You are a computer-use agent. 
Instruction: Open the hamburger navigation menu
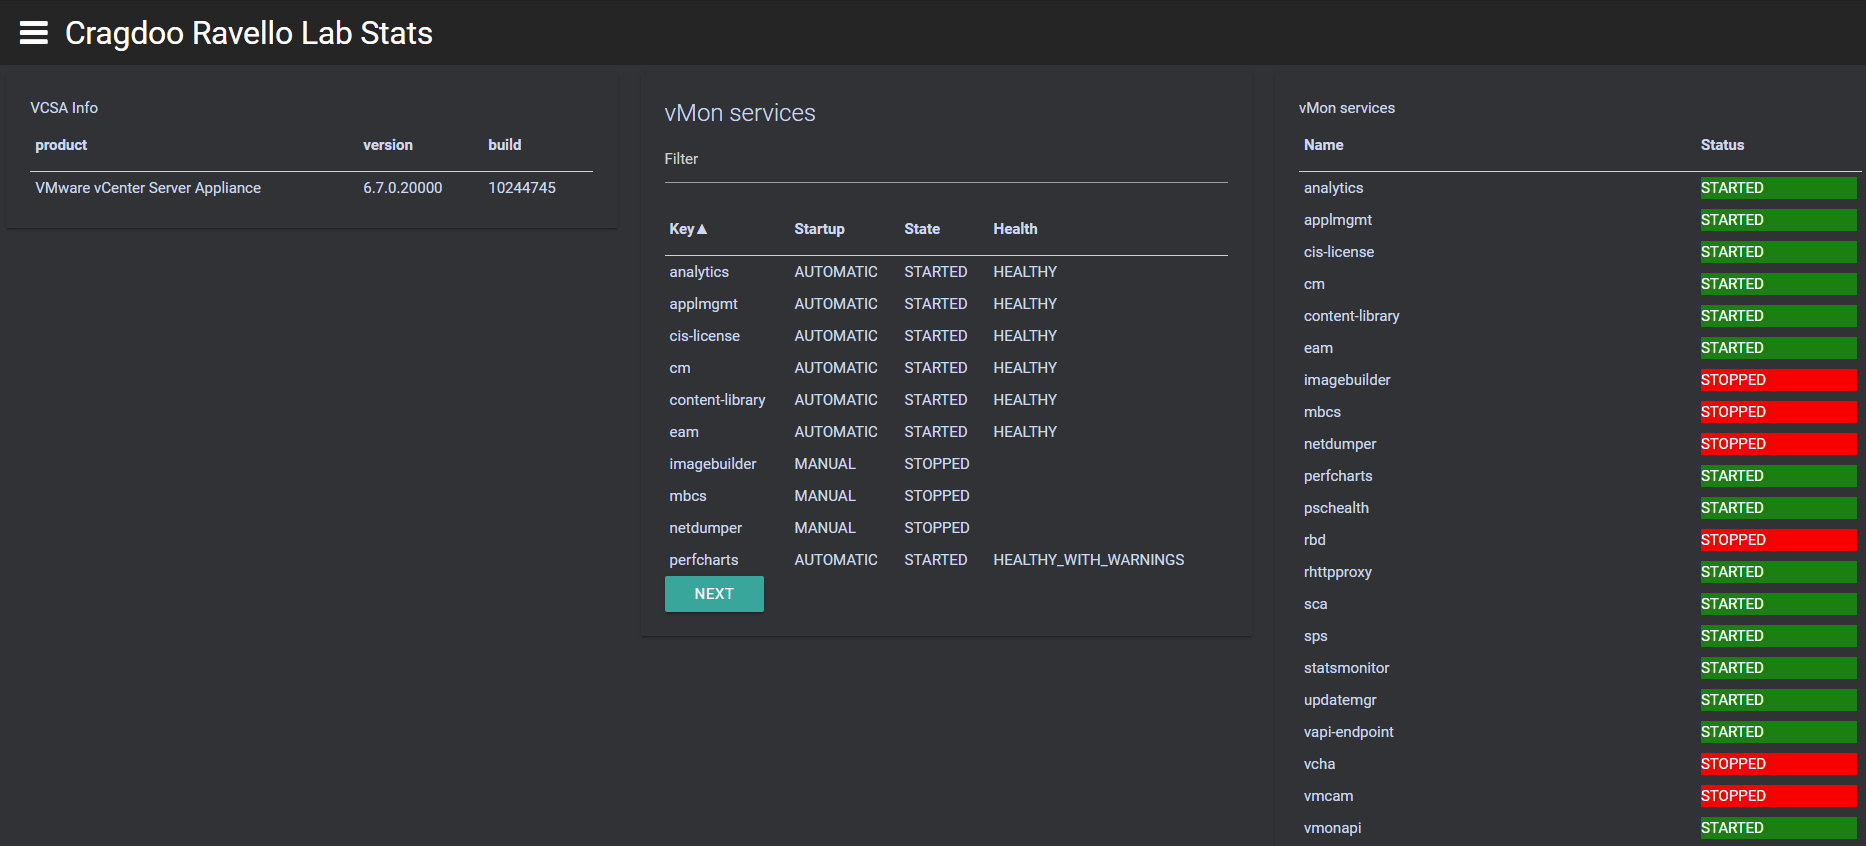point(34,33)
